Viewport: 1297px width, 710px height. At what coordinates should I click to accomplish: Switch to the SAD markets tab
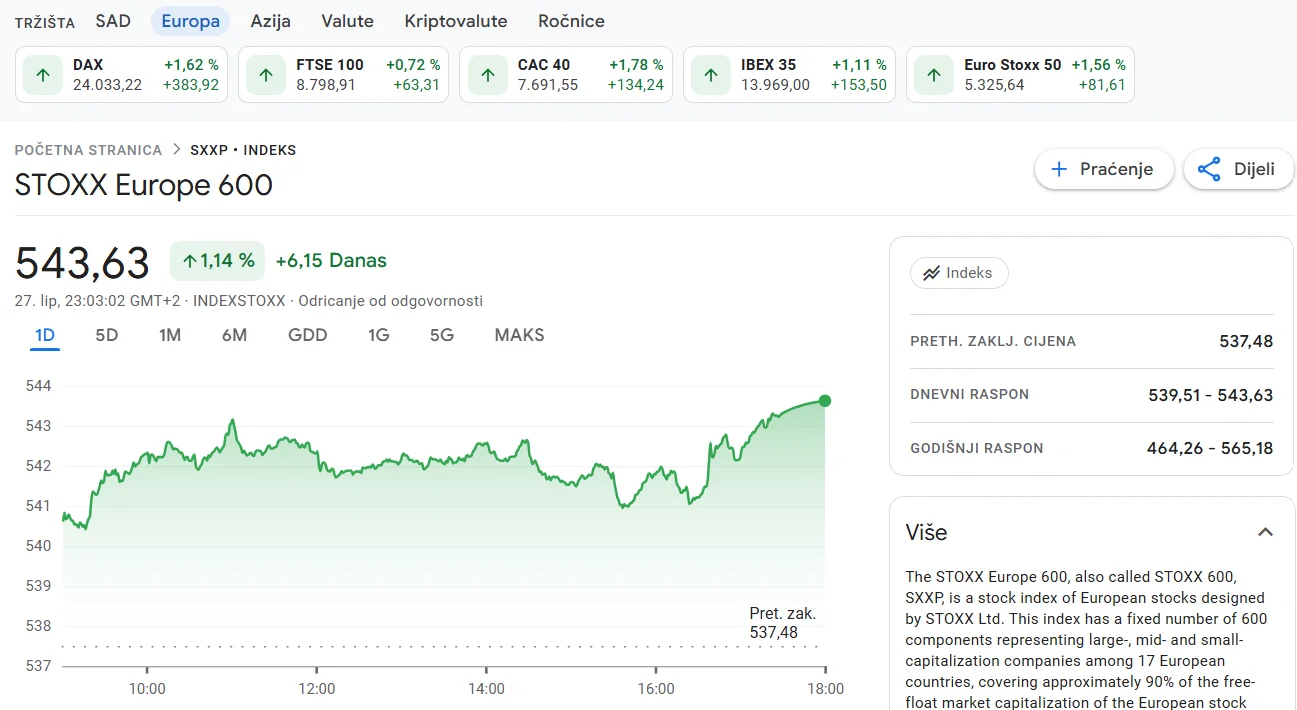[113, 21]
